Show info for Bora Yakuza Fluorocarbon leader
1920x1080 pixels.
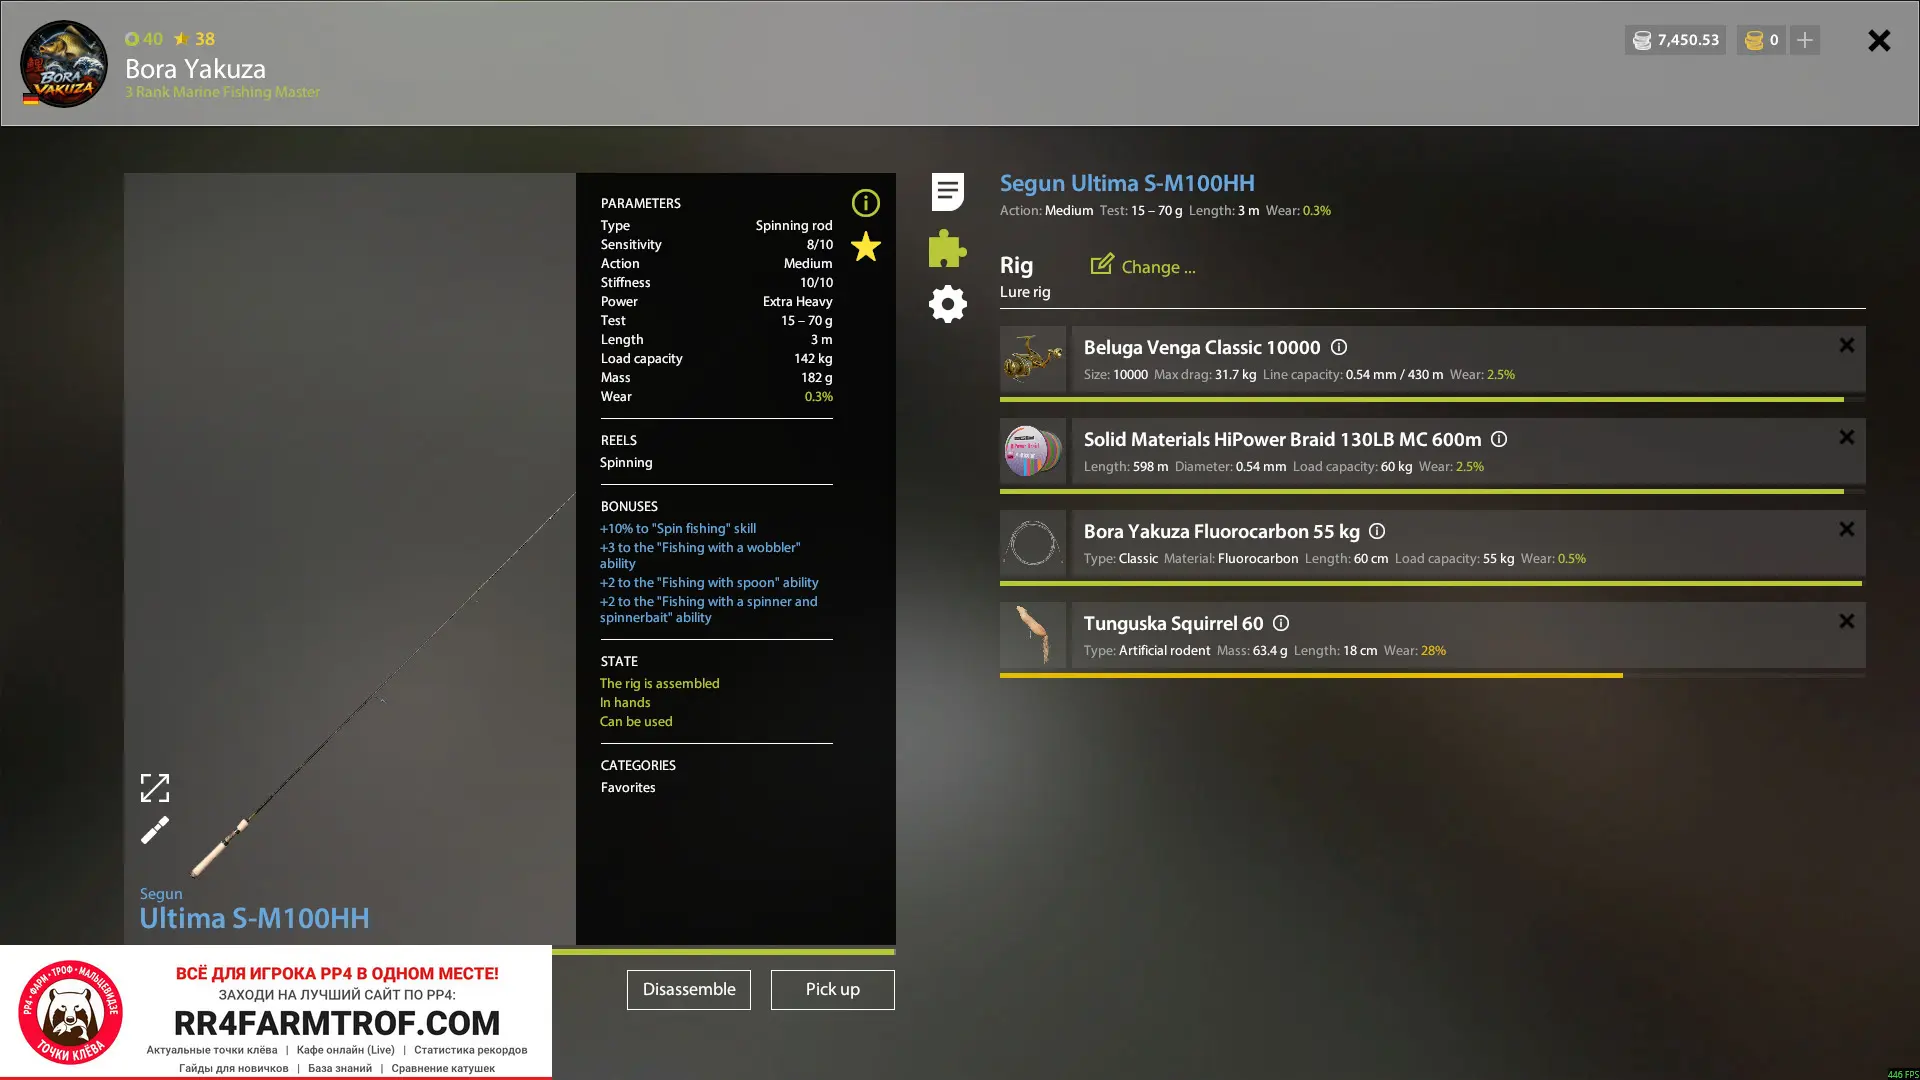[x=1377, y=531]
